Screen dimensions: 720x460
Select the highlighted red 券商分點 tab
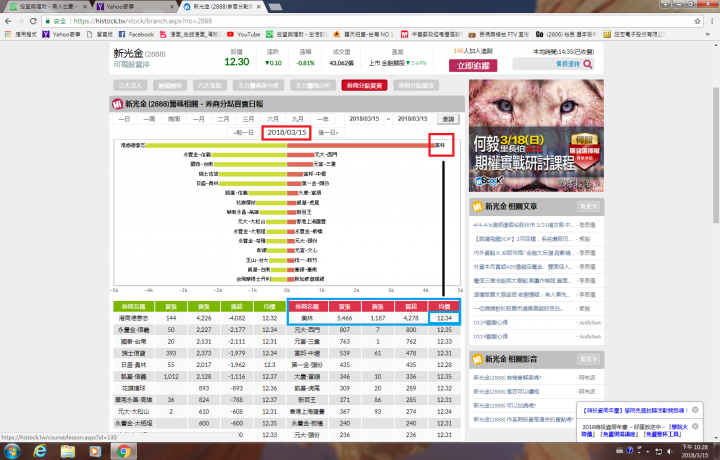[x=365, y=85]
